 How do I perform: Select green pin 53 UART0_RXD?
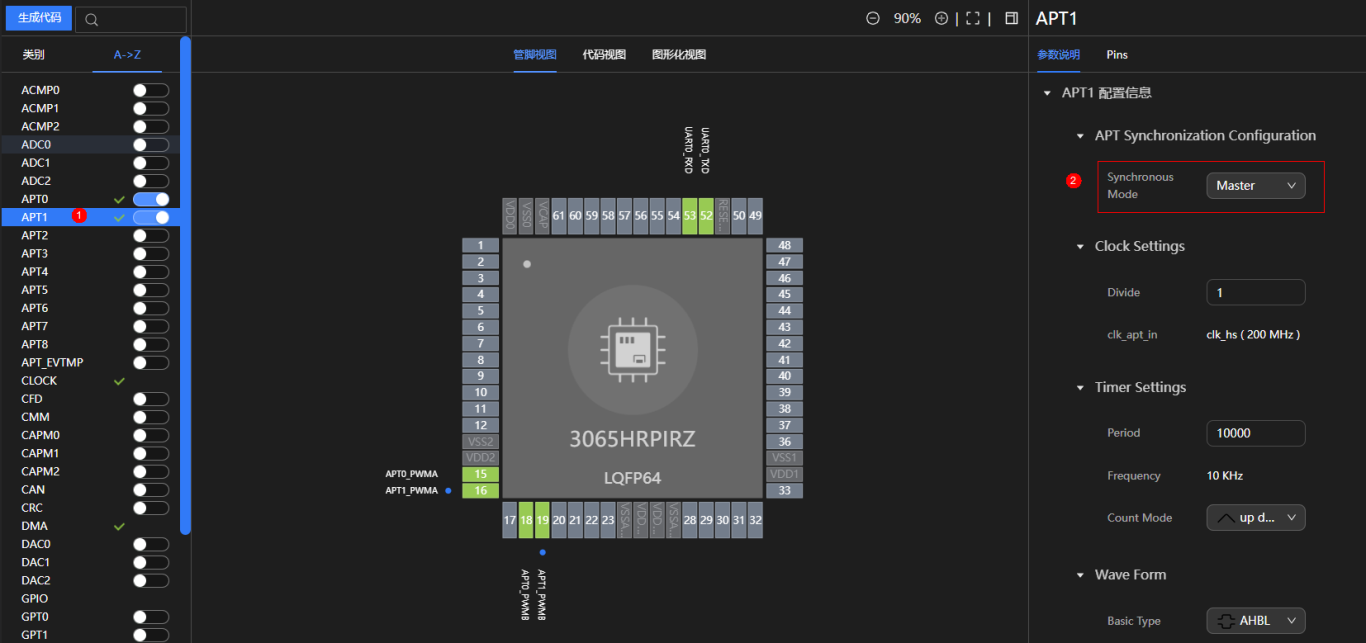690,216
